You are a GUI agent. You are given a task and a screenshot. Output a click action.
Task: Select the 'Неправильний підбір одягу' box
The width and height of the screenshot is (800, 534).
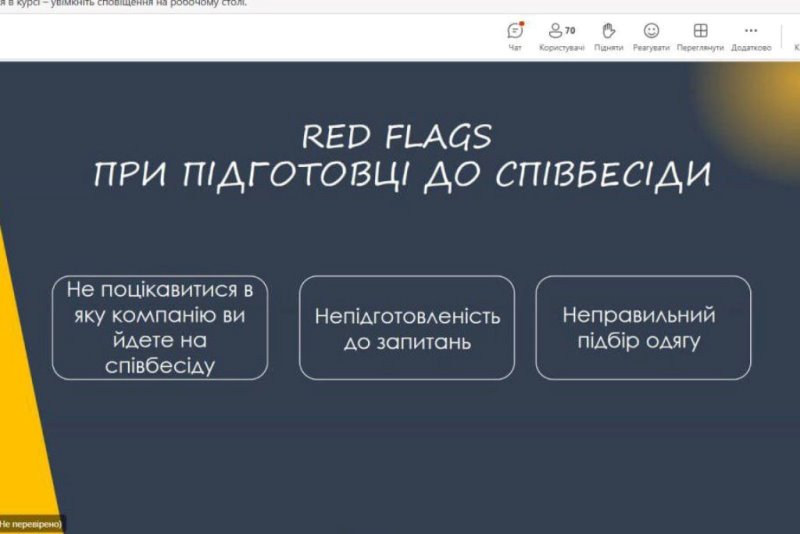(643, 327)
